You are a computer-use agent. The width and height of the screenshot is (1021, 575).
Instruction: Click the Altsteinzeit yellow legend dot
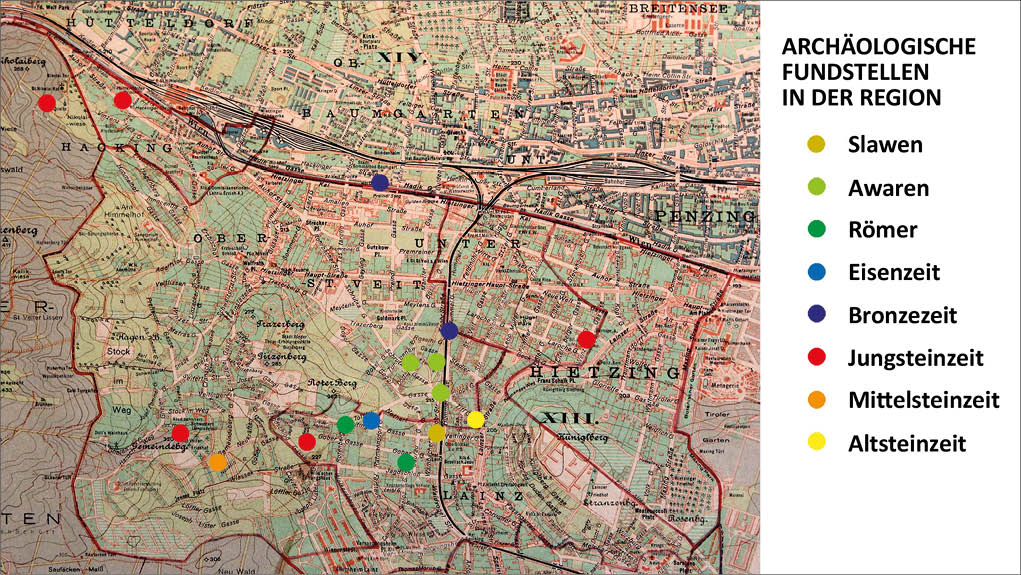coord(816,442)
